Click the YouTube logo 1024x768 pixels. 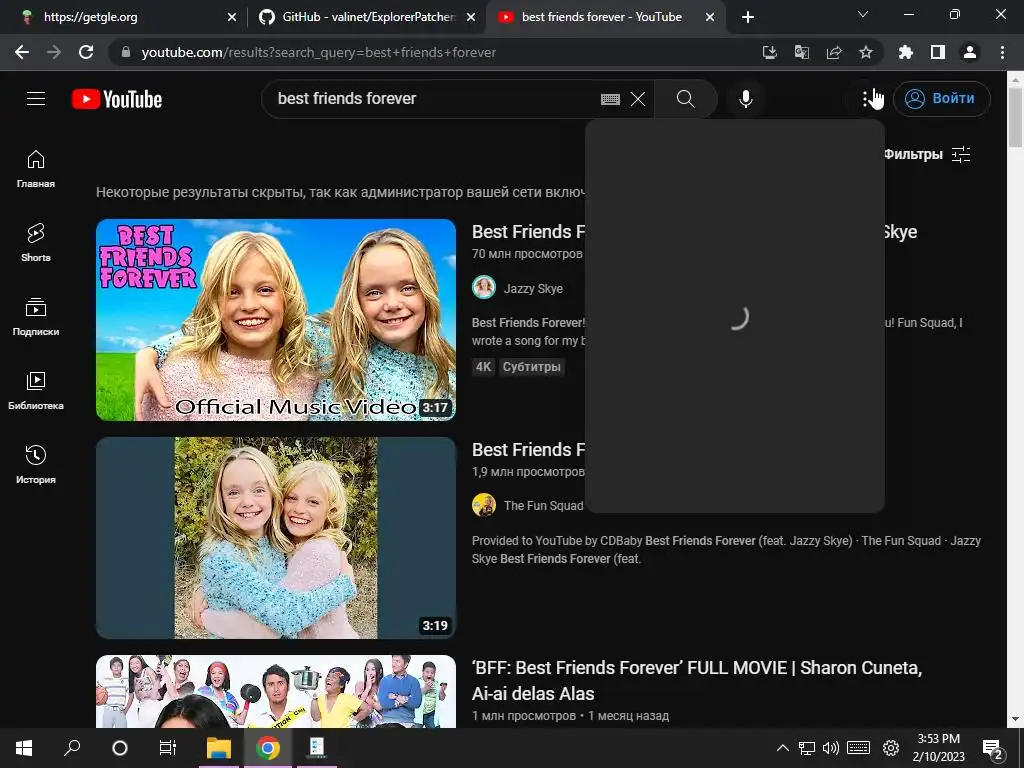tap(117, 99)
